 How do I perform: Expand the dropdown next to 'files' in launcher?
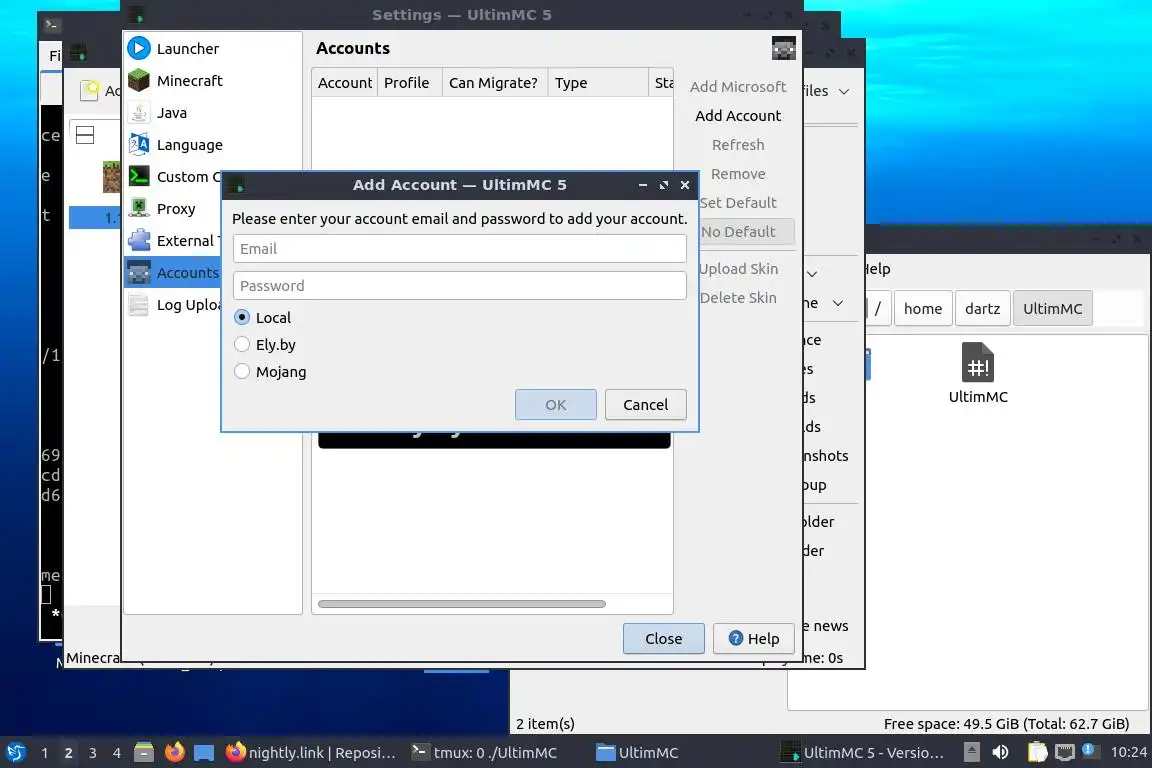(x=844, y=91)
